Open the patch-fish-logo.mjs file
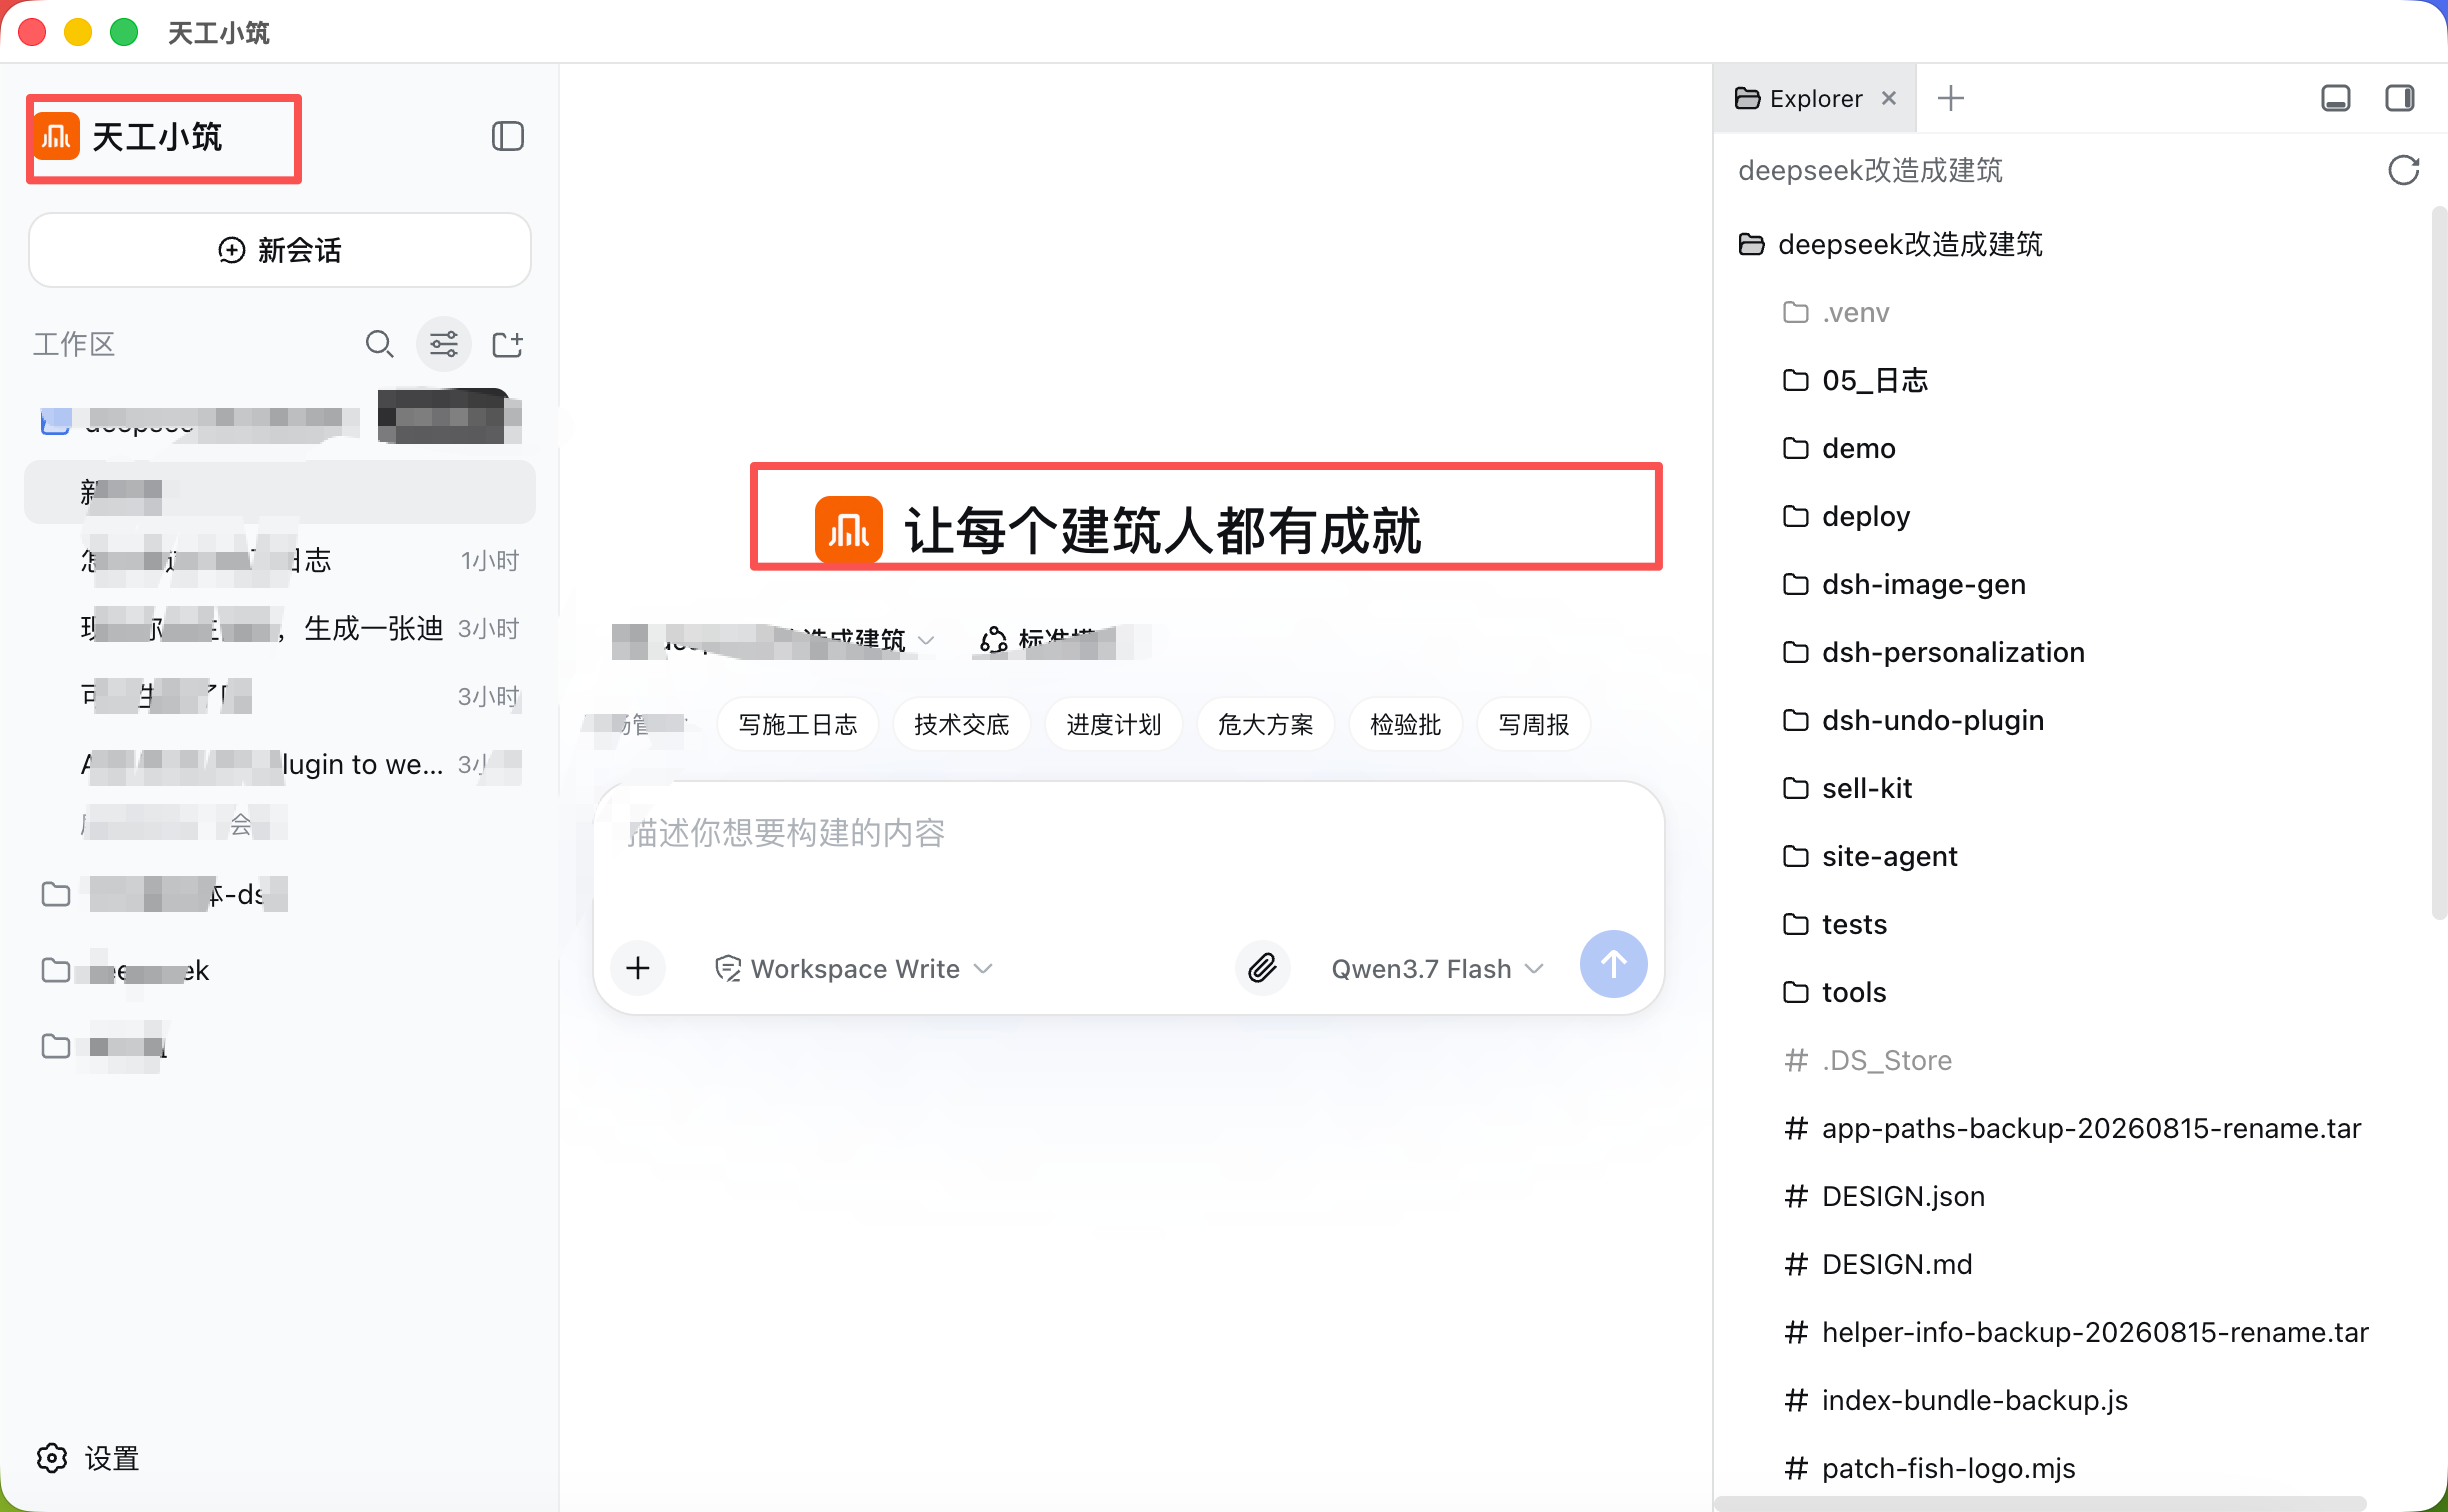 click(1929, 1468)
